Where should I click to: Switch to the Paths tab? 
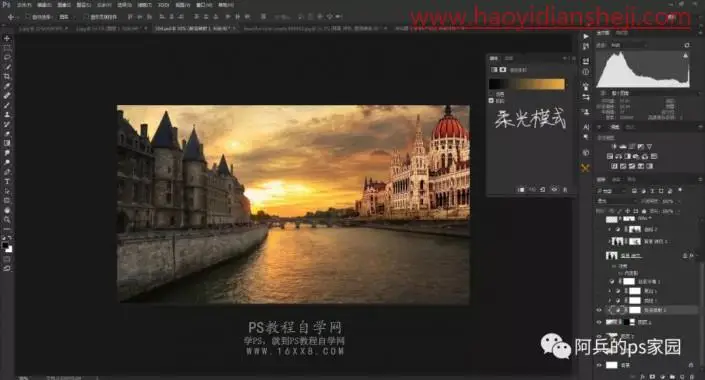[x=631, y=179]
